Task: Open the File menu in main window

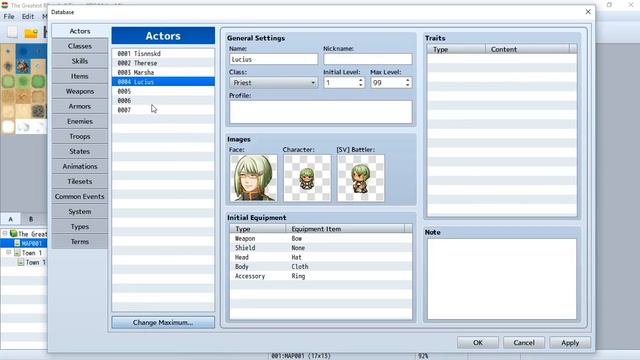Action: tap(9, 17)
